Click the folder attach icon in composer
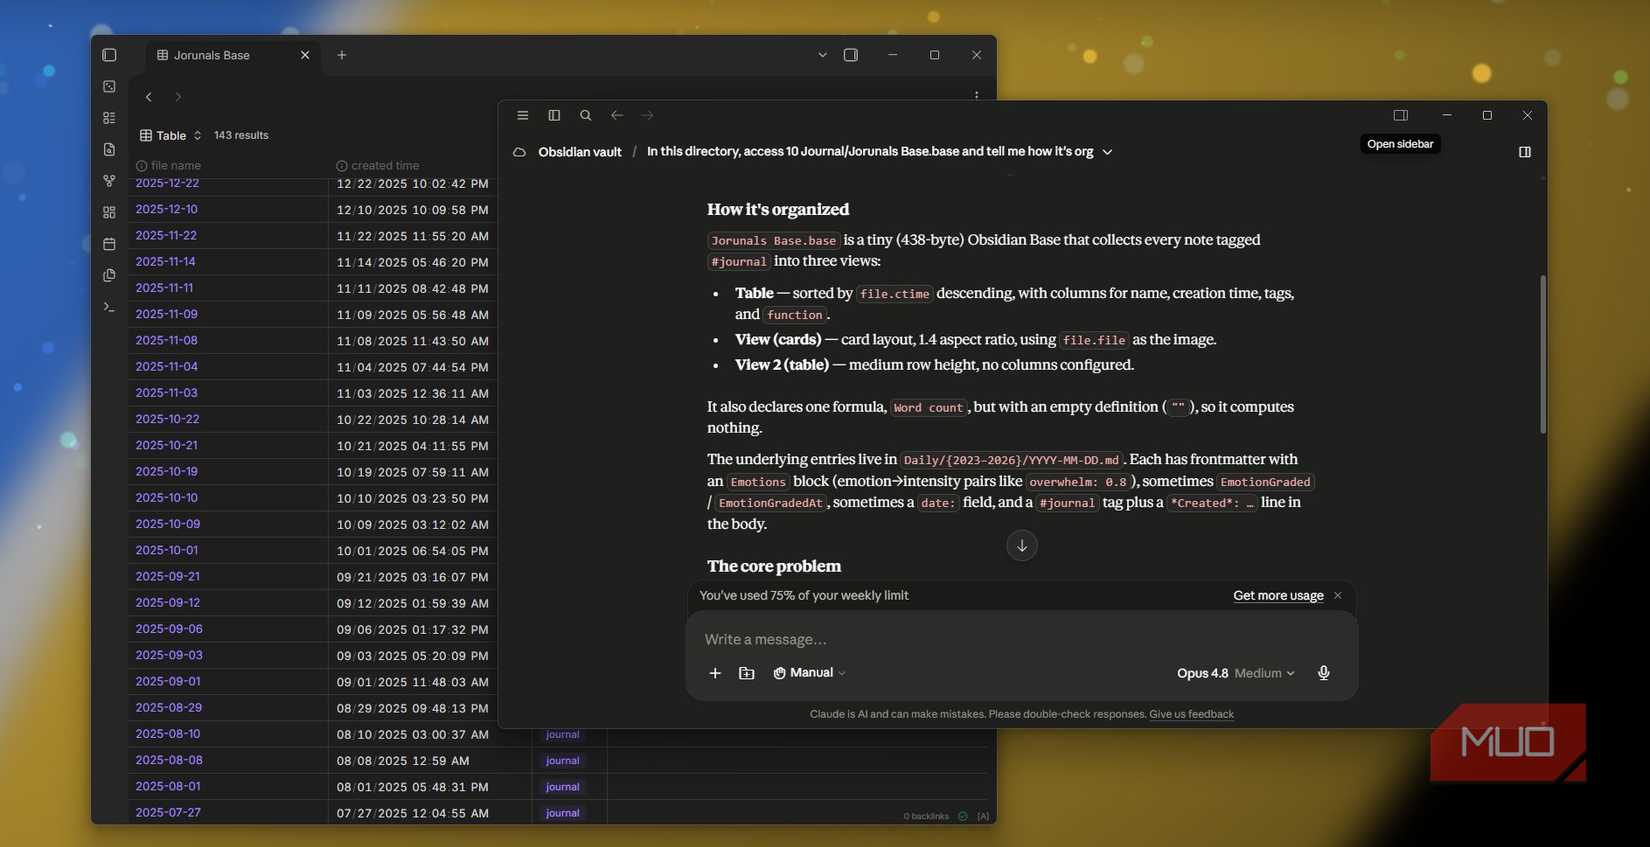This screenshot has width=1650, height=847. (x=746, y=673)
